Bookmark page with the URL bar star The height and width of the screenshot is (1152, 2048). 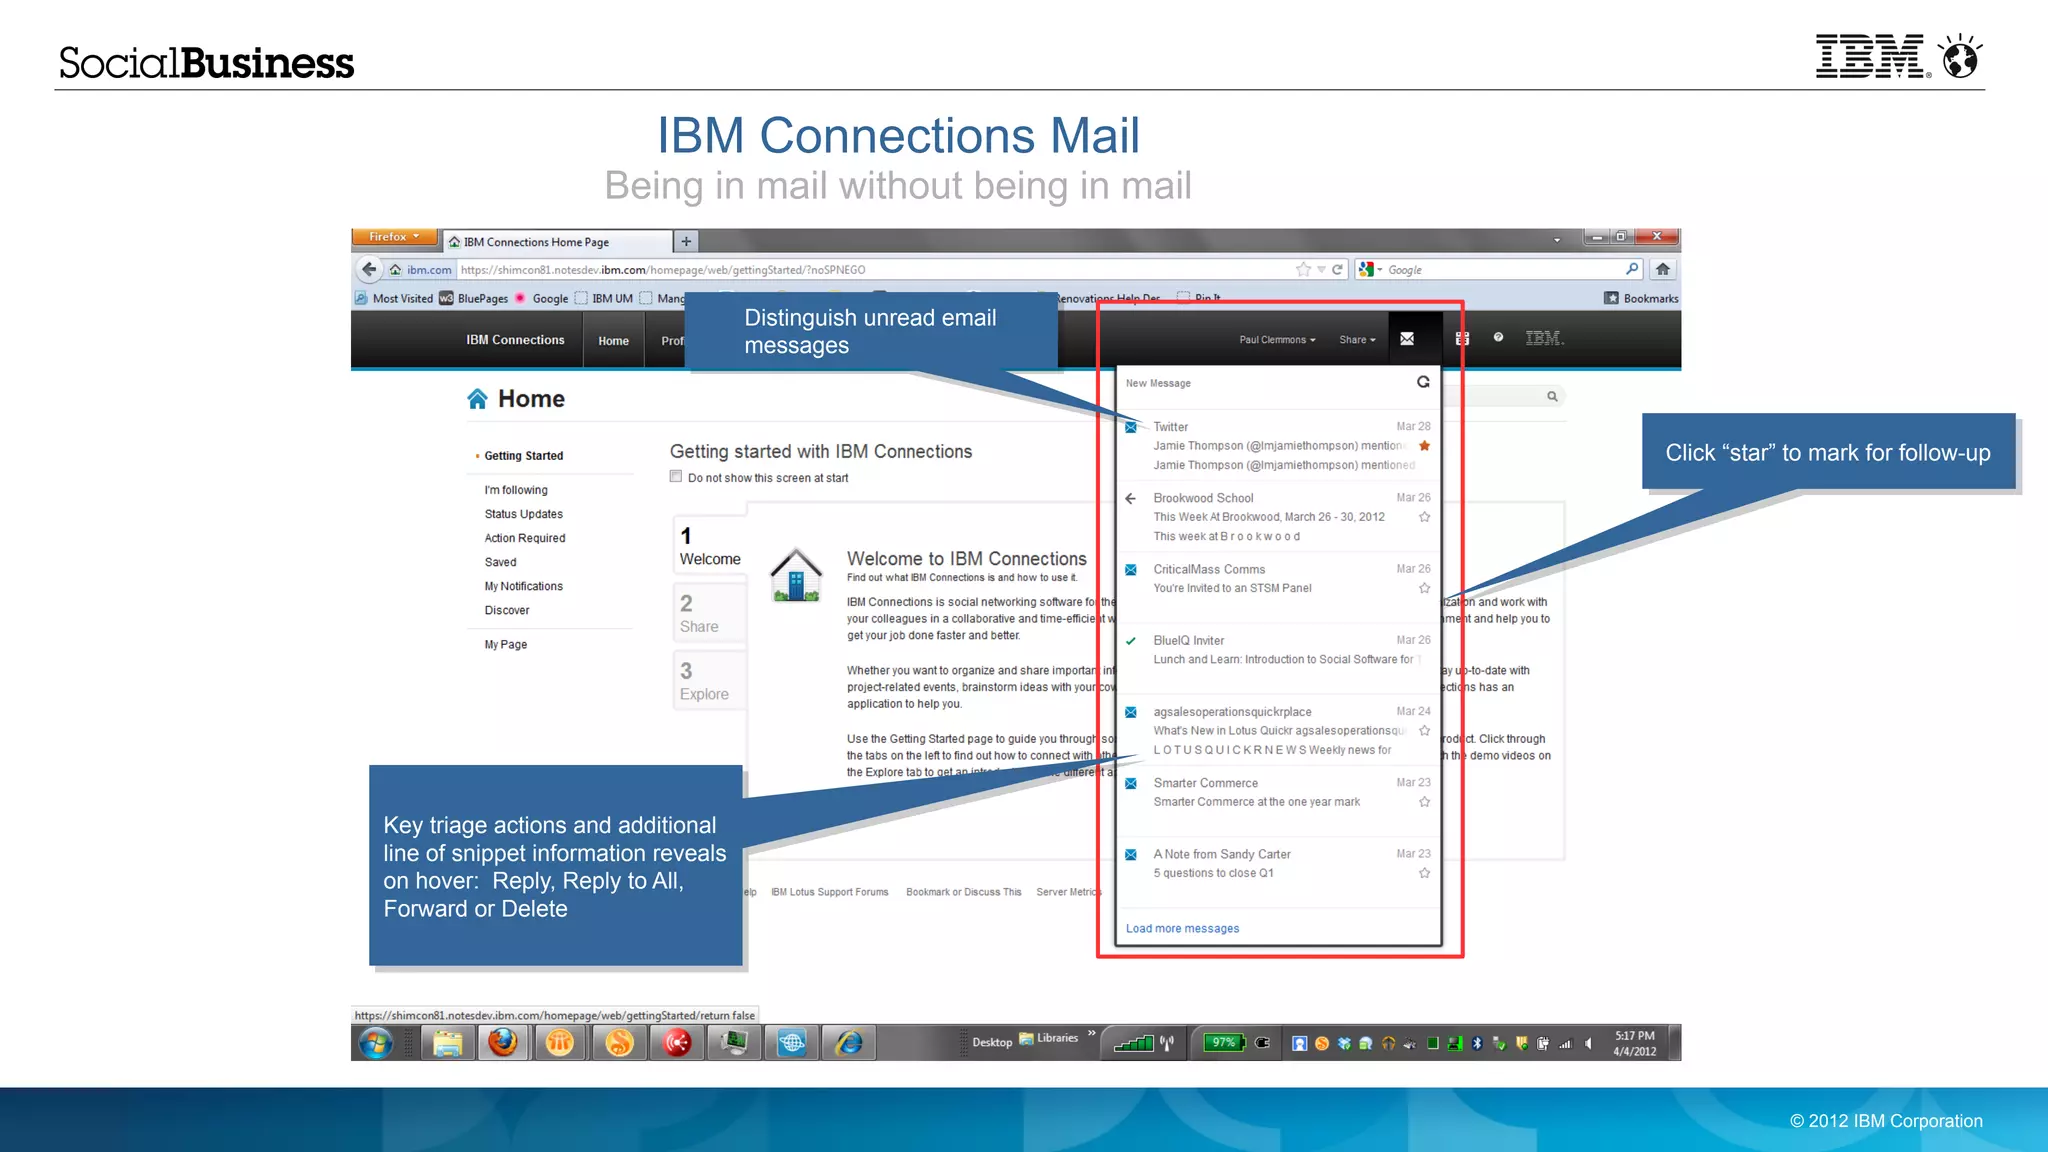[x=1303, y=269]
